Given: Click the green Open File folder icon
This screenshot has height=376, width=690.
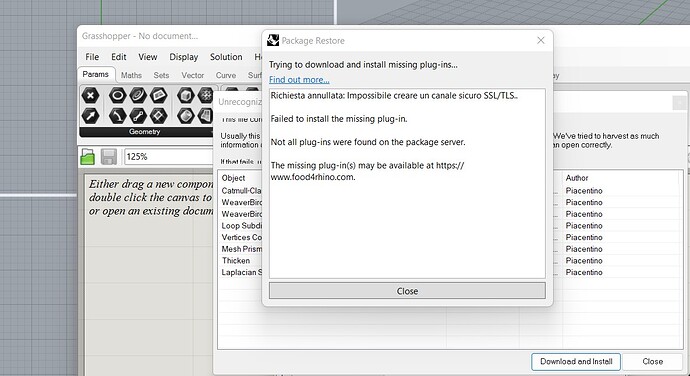Looking at the screenshot, I should (88, 157).
